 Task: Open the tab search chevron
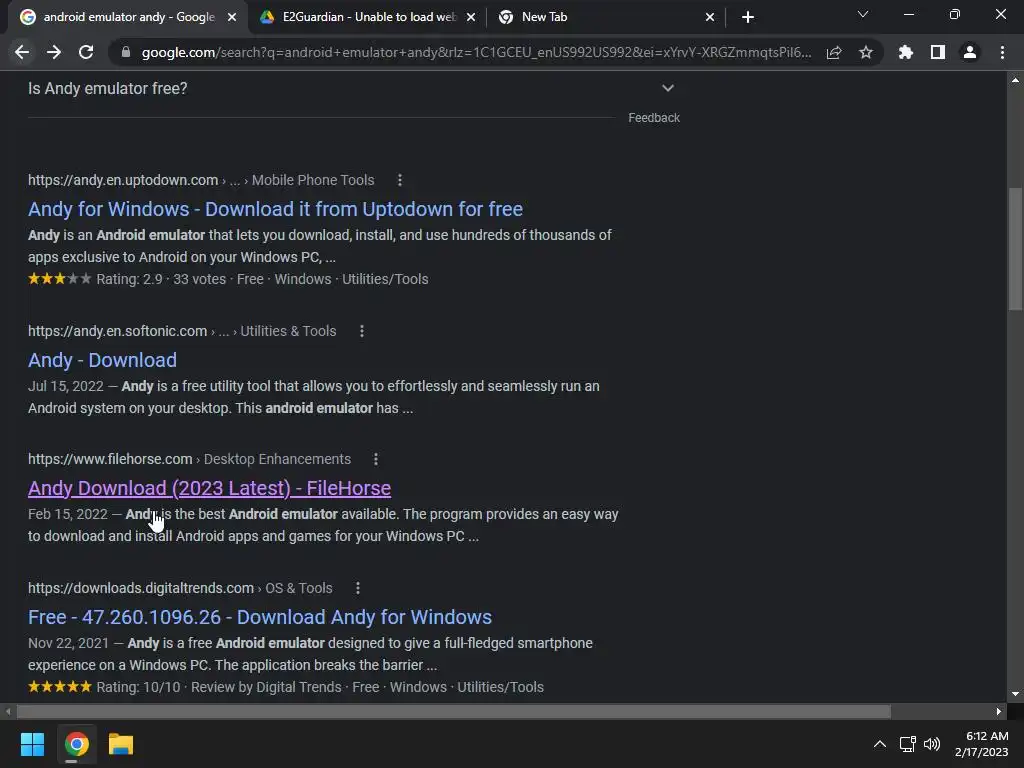863,14
